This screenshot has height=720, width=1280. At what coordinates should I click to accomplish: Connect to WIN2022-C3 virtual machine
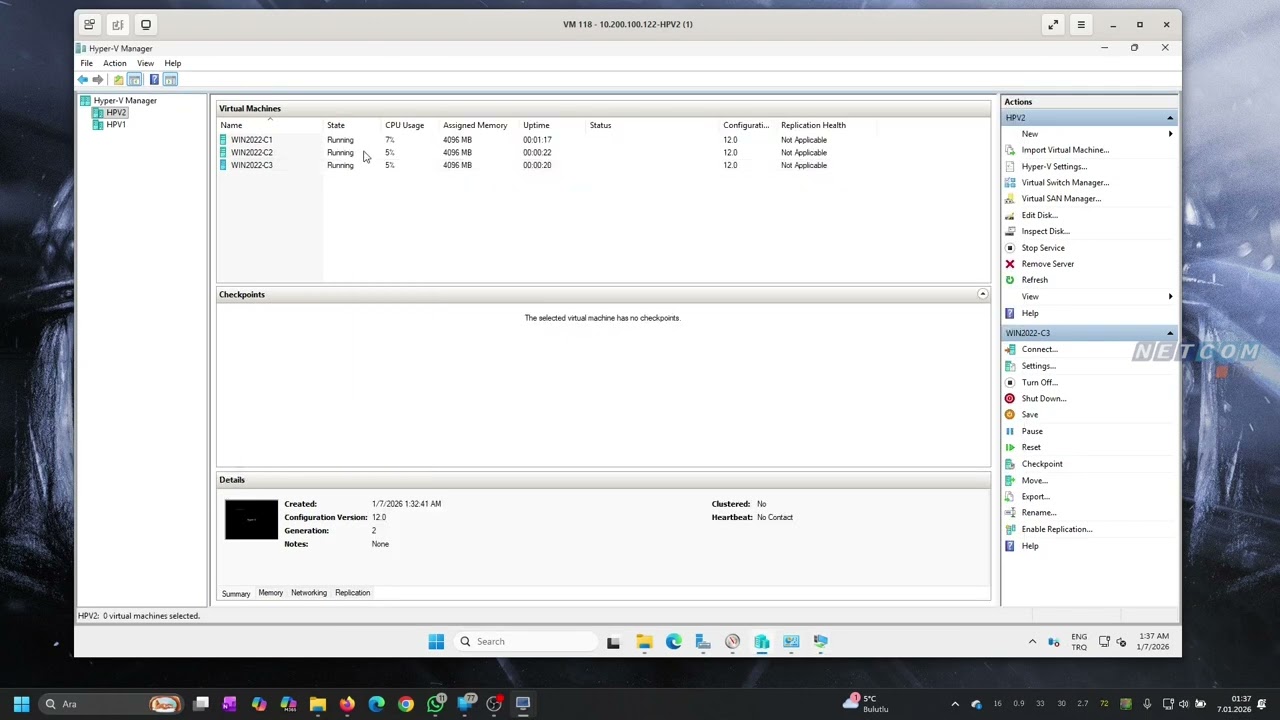[x=1039, y=349]
